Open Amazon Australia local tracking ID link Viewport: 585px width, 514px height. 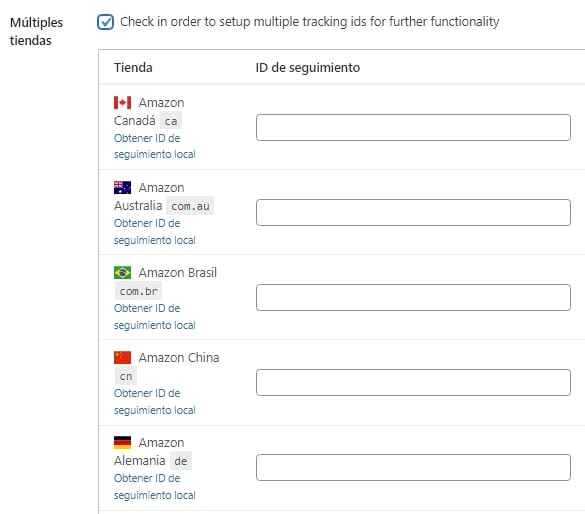pyautogui.click(x=154, y=232)
